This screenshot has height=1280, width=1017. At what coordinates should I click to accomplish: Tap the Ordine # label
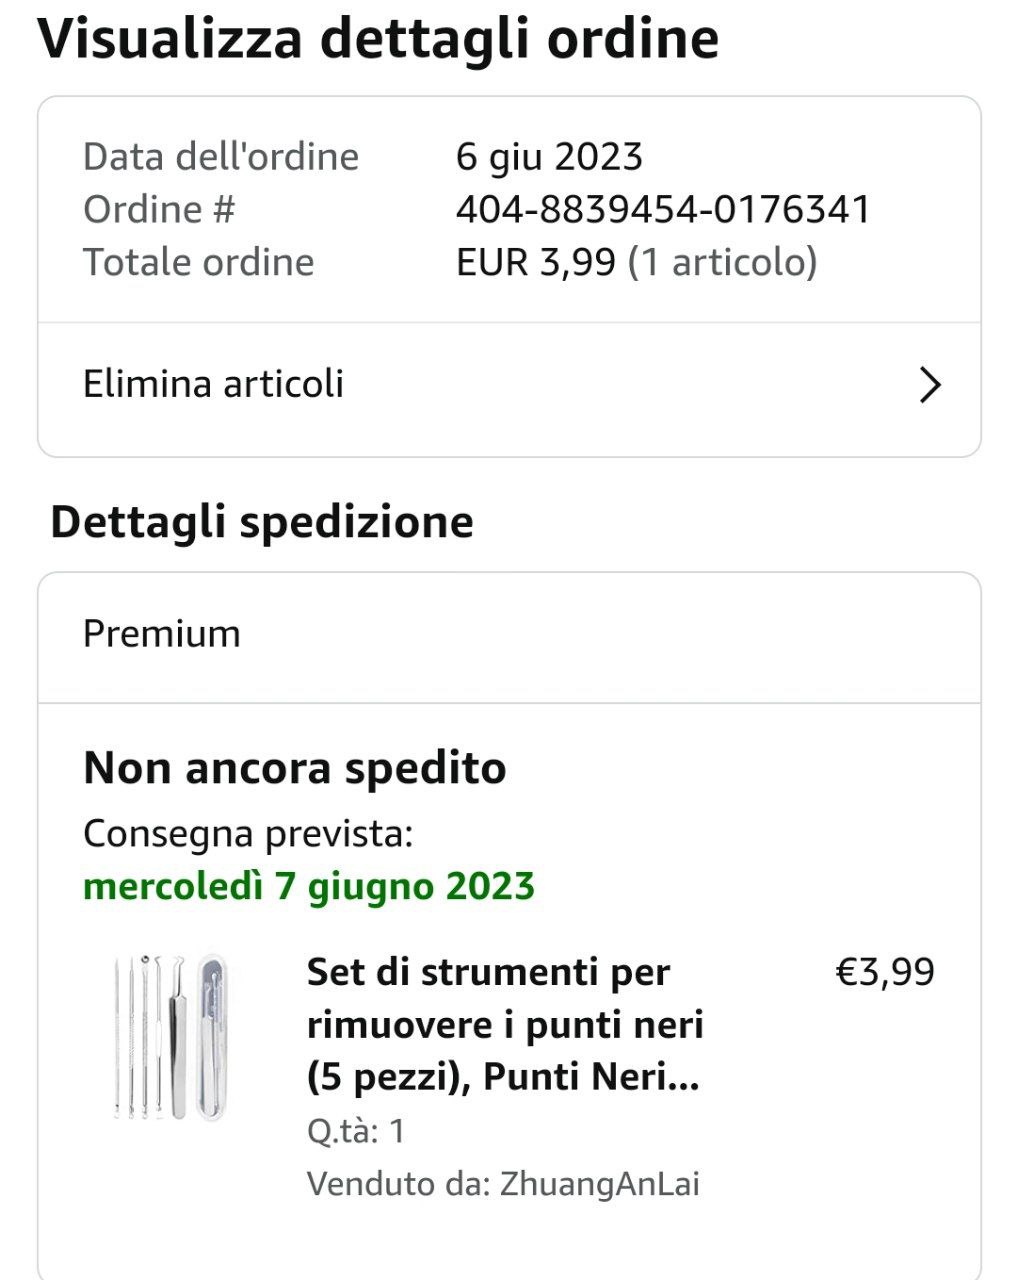point(159,210)
